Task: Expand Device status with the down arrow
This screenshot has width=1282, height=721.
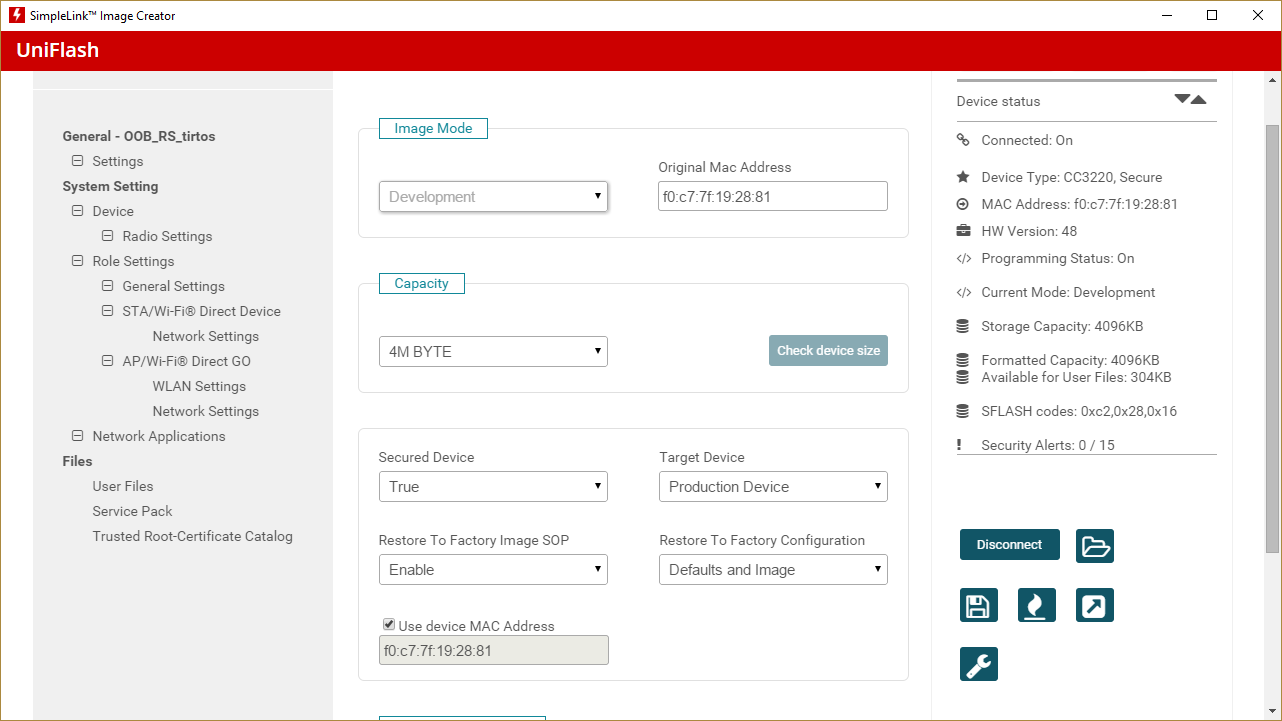Action: [x=1182, y=99]
